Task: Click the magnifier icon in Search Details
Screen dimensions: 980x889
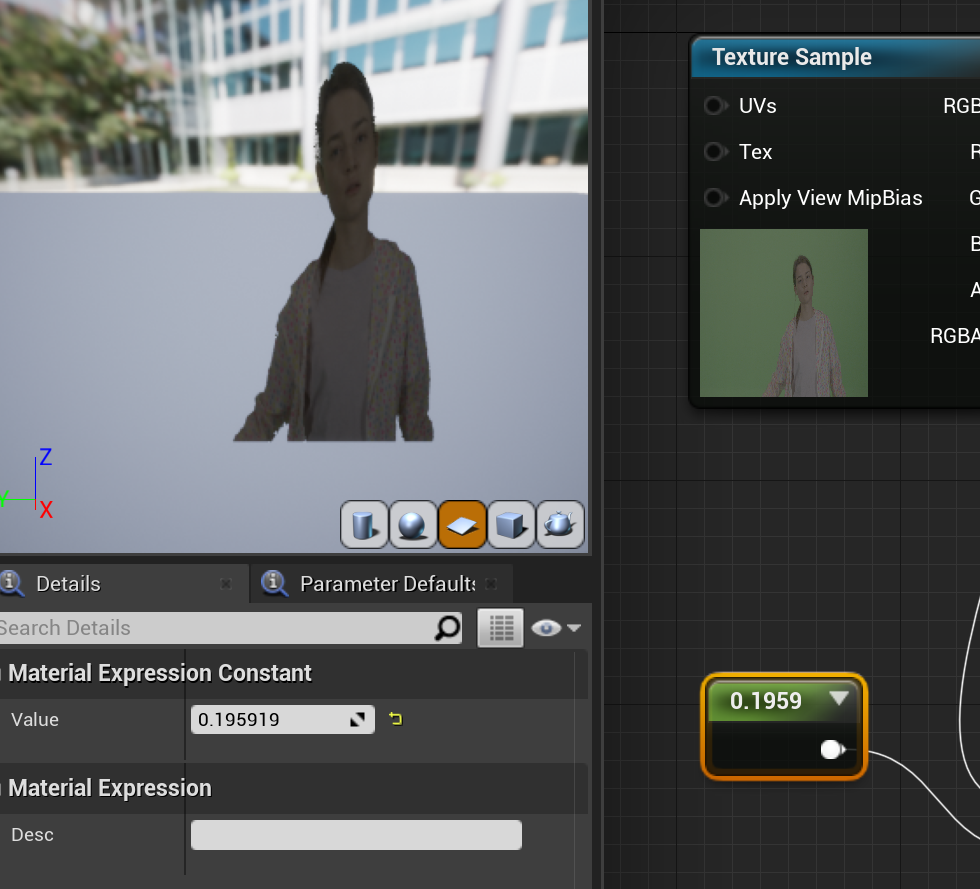Action: click(447, 628)
